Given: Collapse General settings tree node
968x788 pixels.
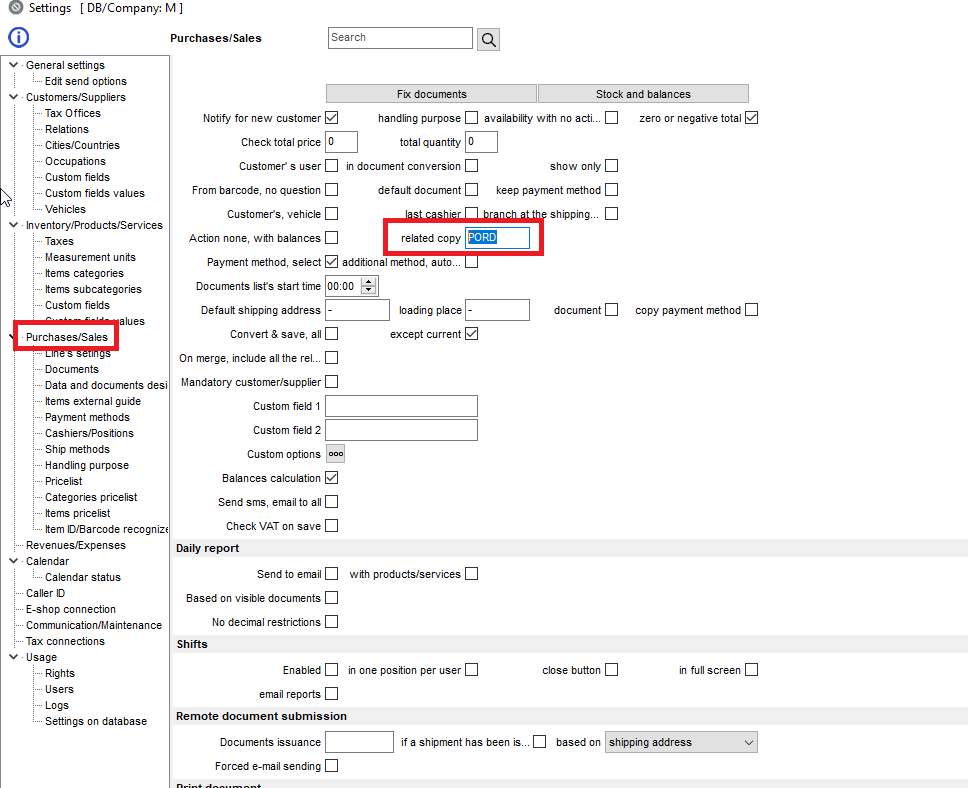Looking at the screenshot, I should 13,65.
